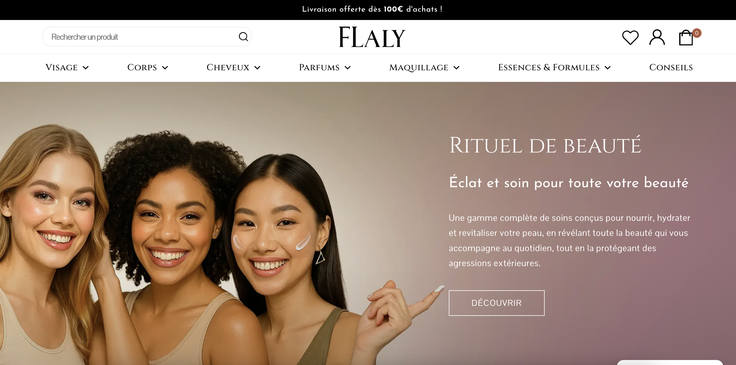Click the cart item count badge
736x365 pixels.
point(697,33)
